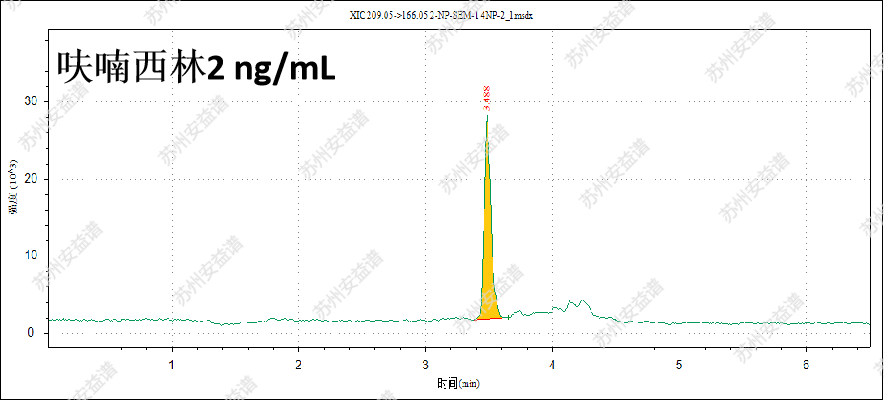Click the y-axis tick label 10
Viewport: 884px width, 400px height.
pos(30,256)
